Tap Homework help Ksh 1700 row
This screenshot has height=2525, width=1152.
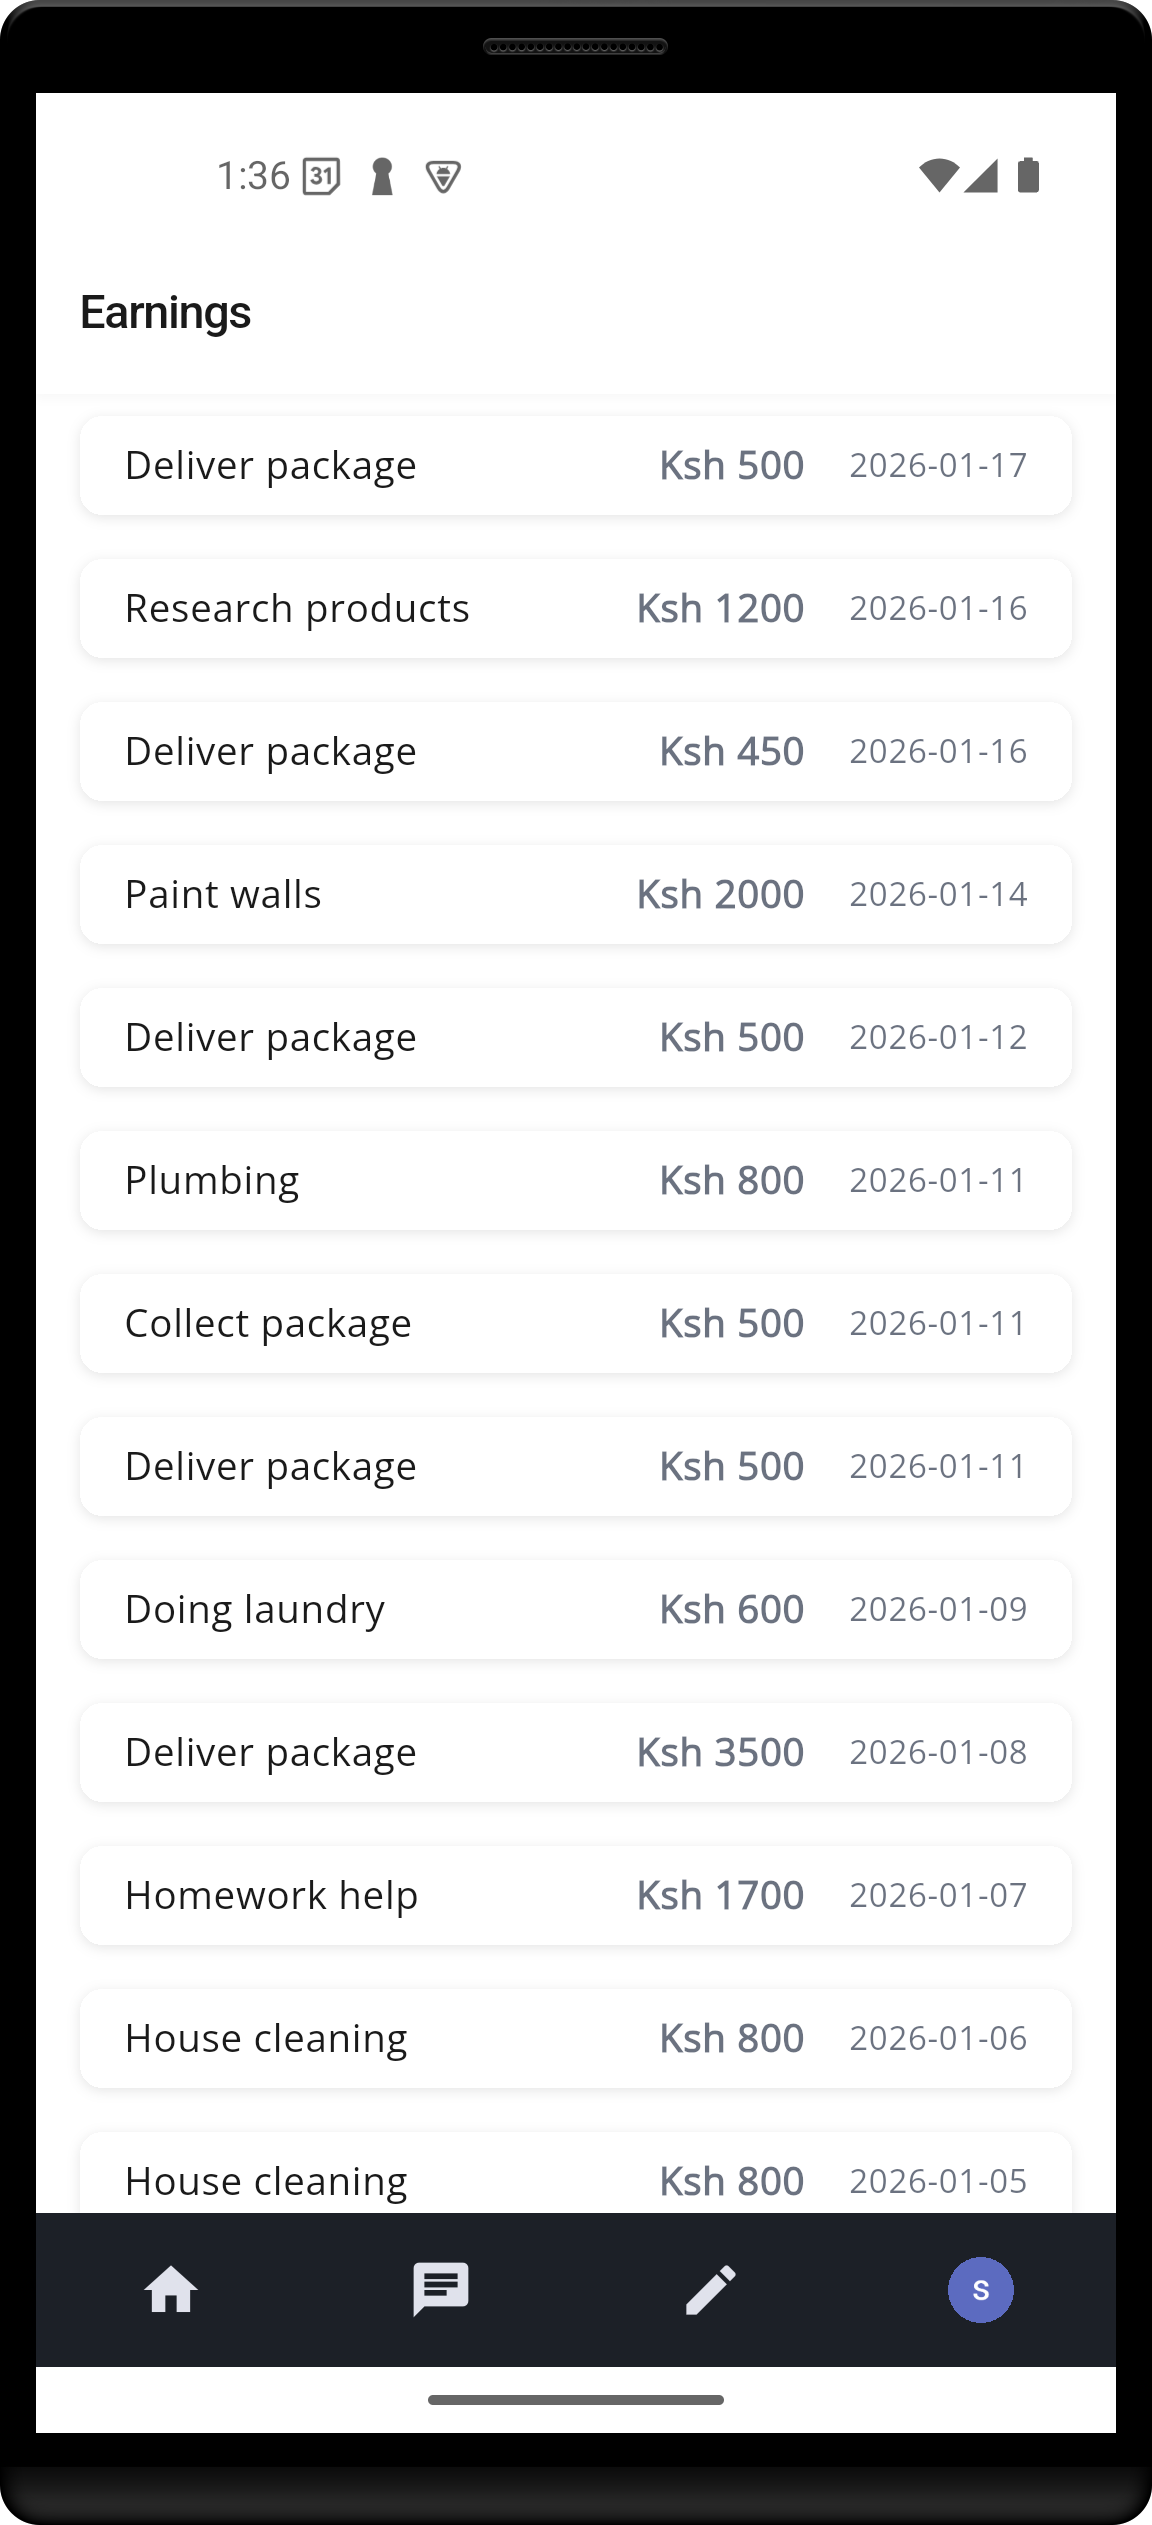pyautogui.click(x=576, y=1895)
